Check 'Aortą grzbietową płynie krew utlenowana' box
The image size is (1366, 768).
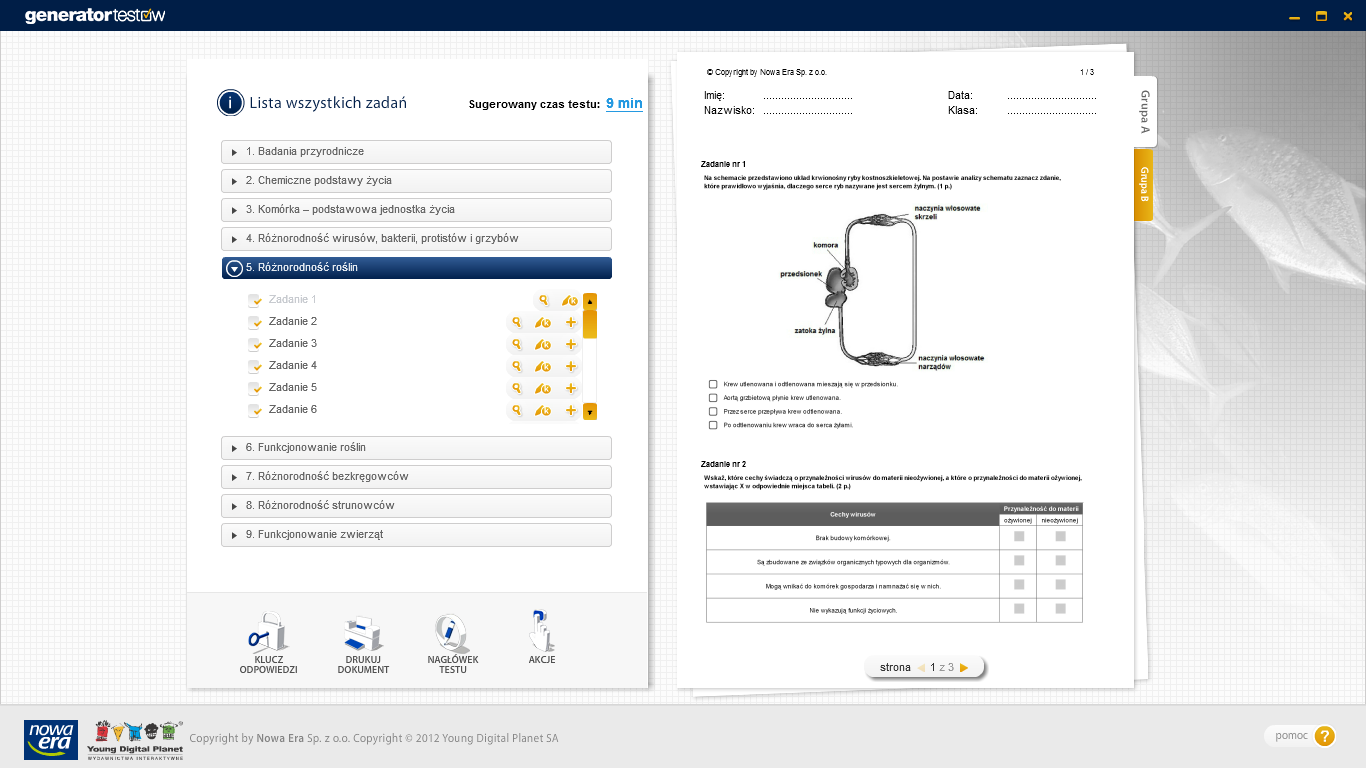(713, 397)
